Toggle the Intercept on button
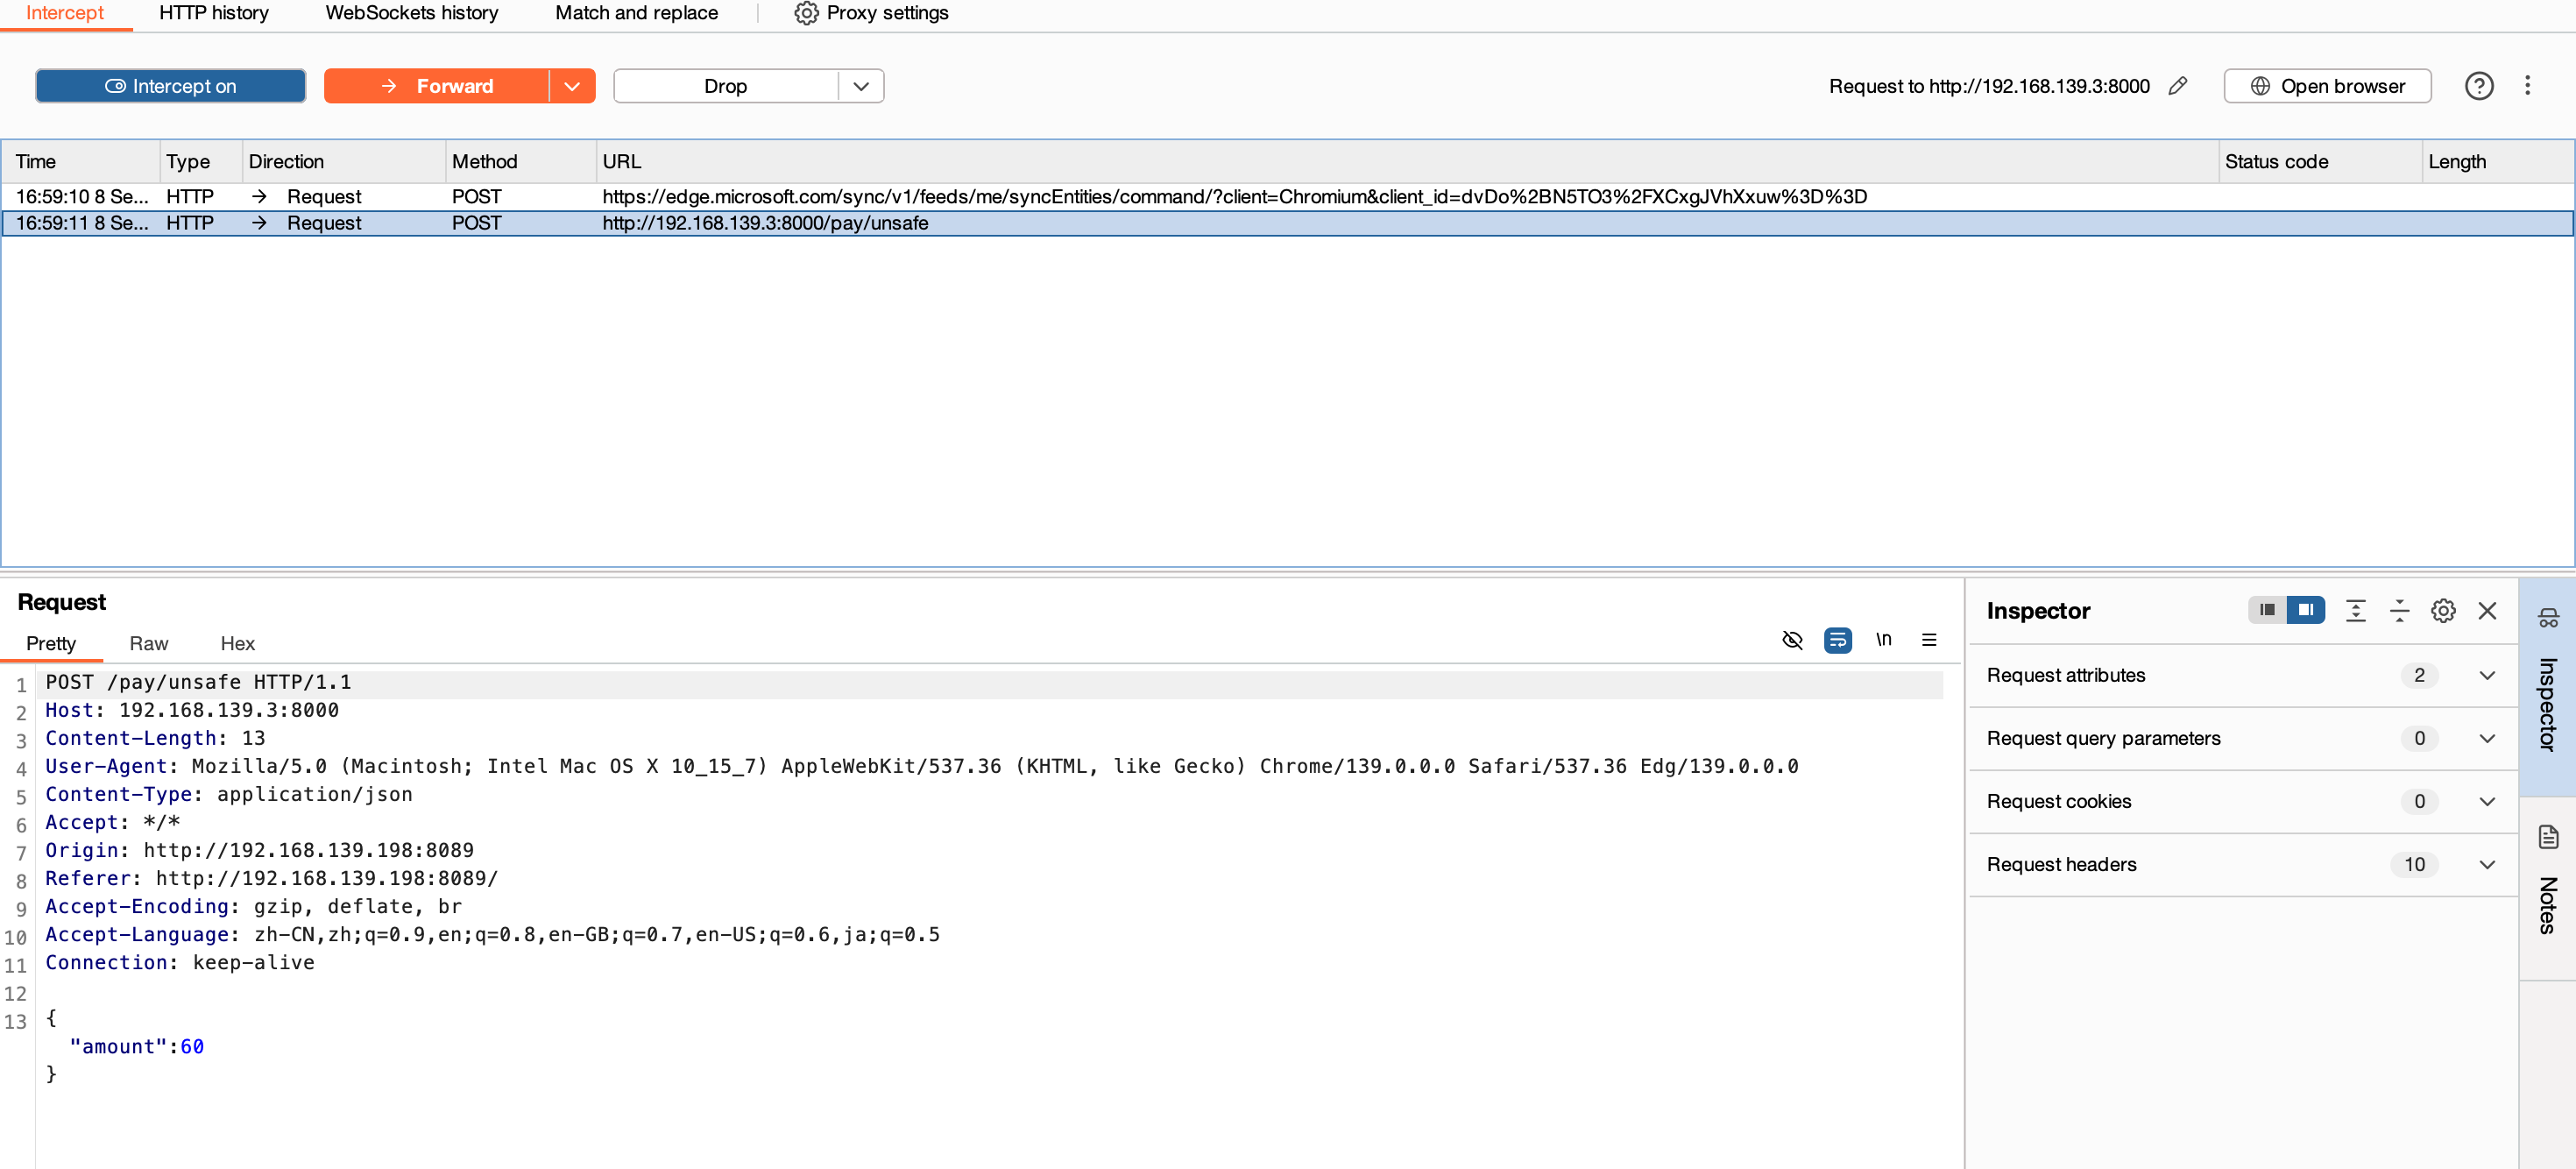 [x=170, y=86]
